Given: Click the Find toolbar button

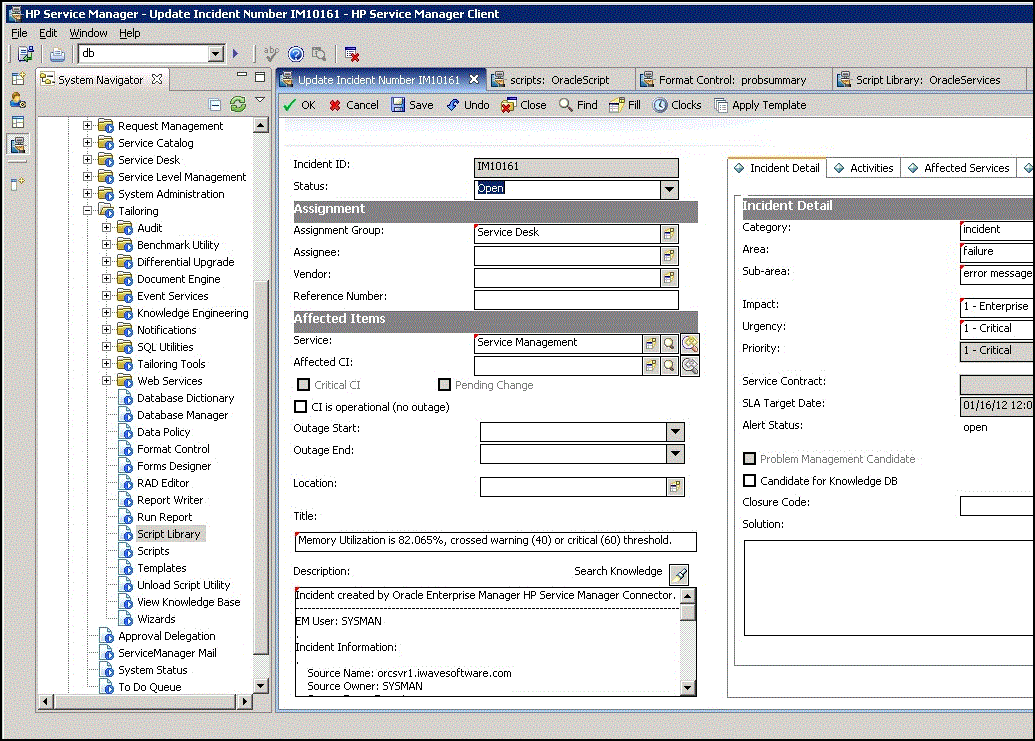Looking at the screenshot, I should (x=578, y=105).
